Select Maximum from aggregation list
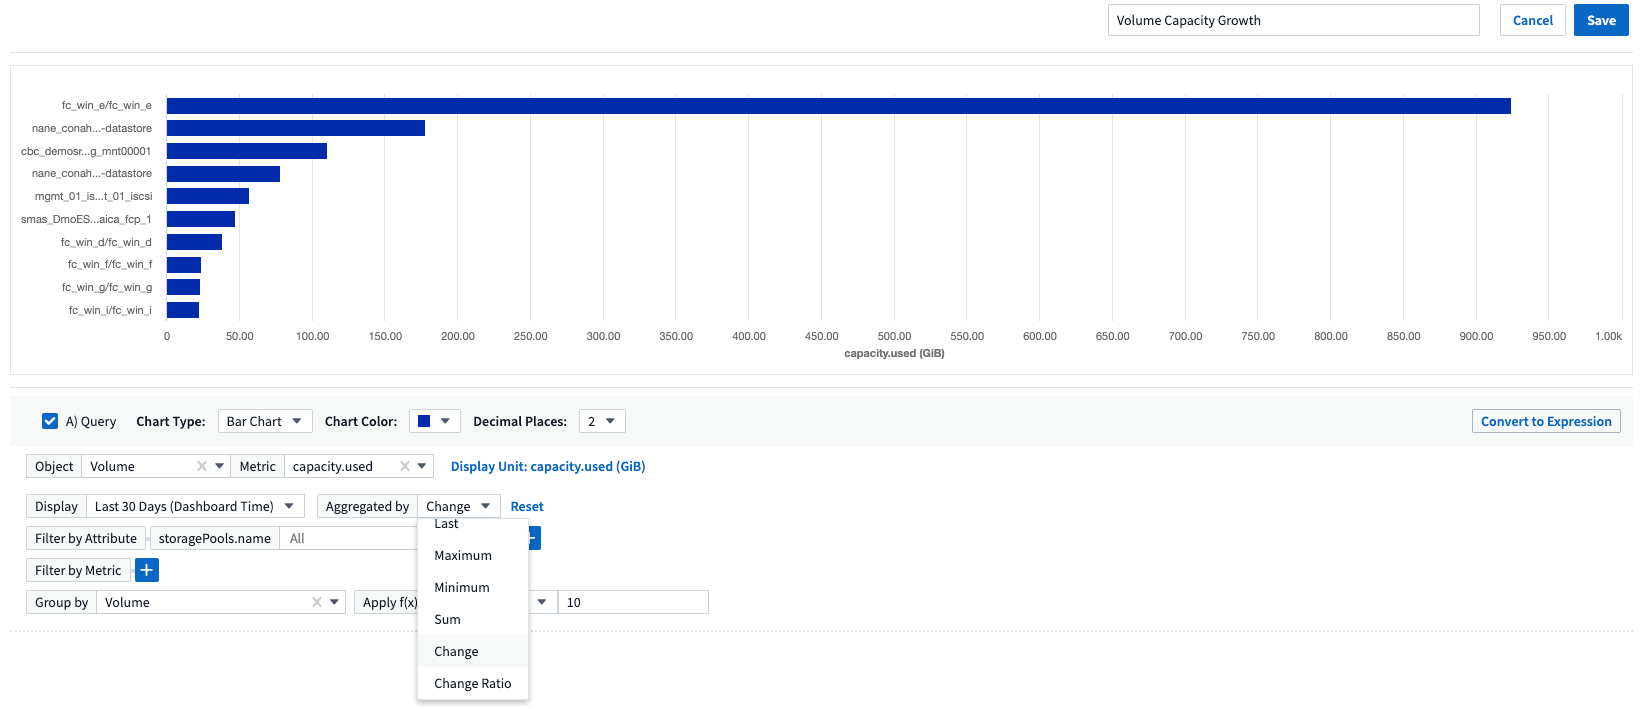Viewport: 1643px width, 709px height. click(463, 555)
